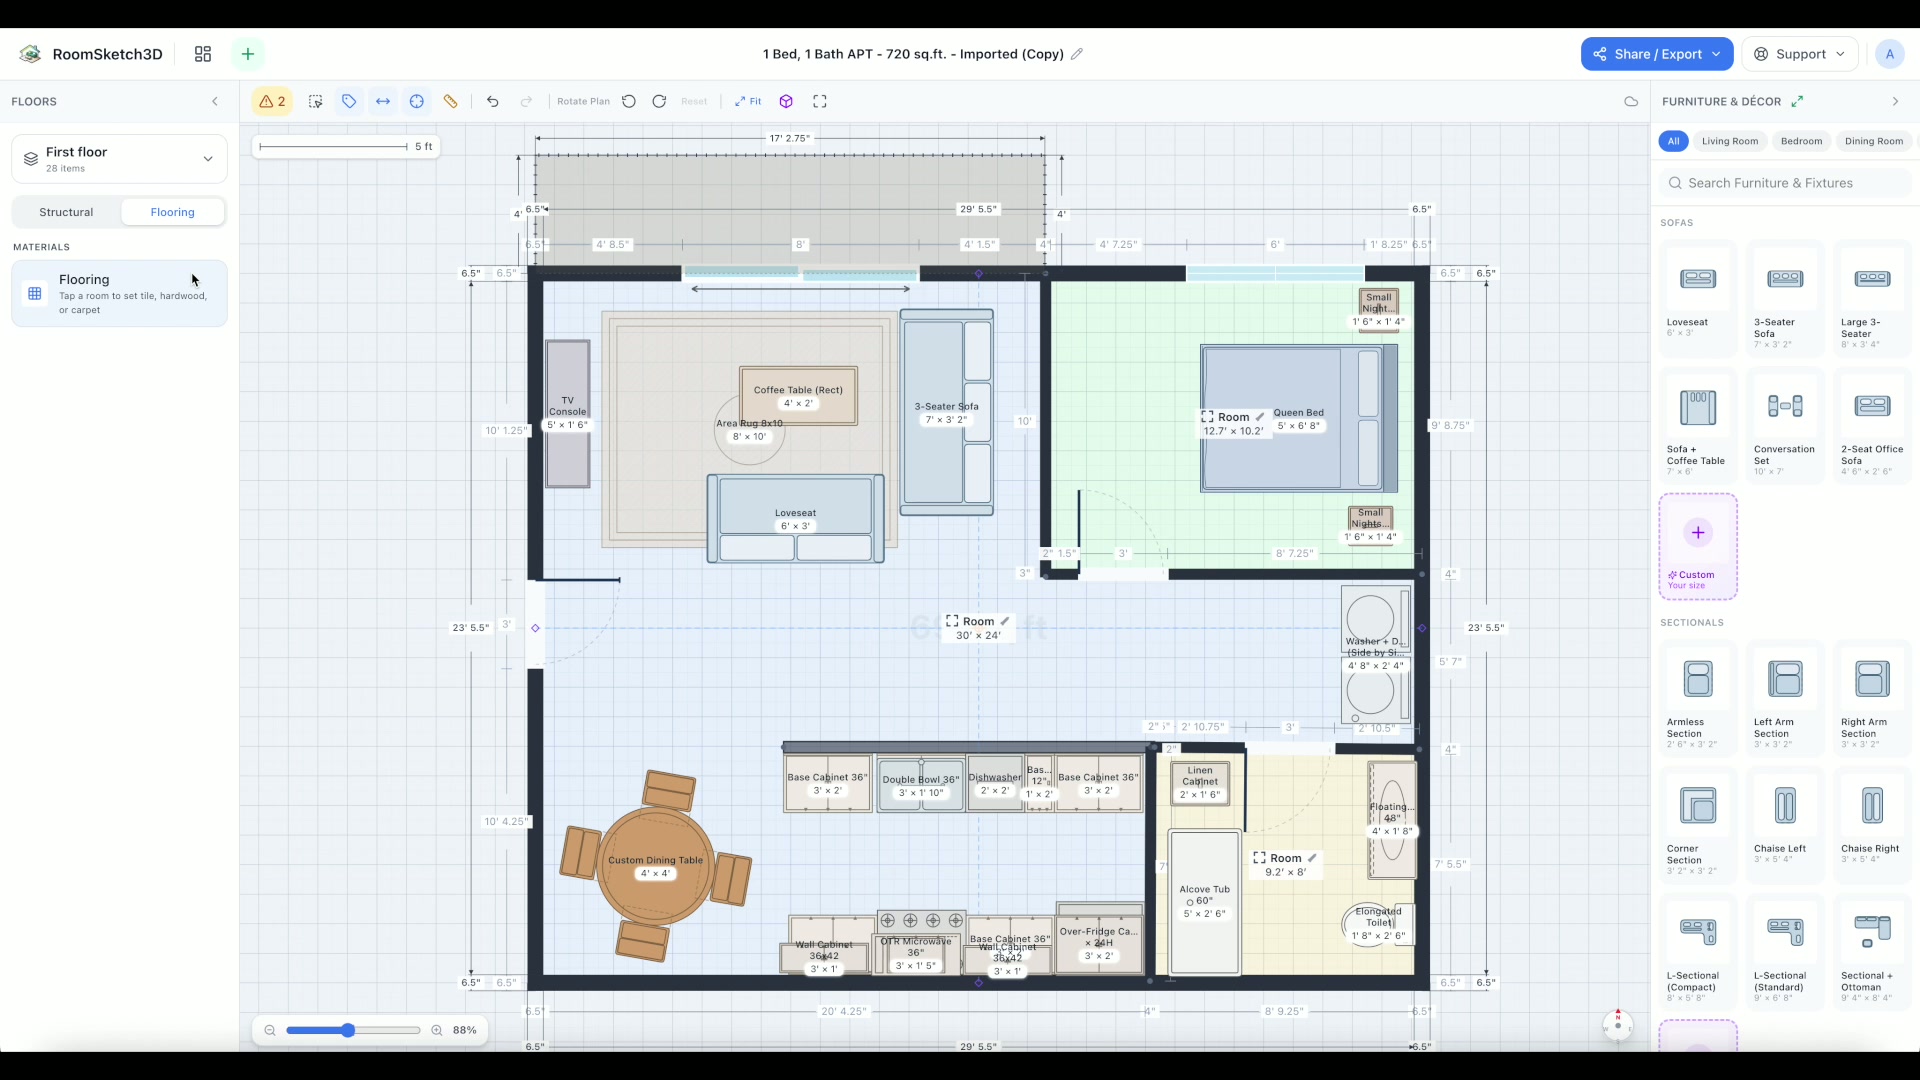Select the Bedroom filter

pos(1801,141)
